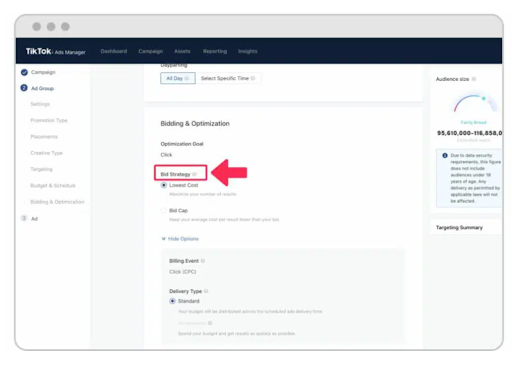
Task: Select the Standard delivery radio button
Action: [x=172, y=301]
